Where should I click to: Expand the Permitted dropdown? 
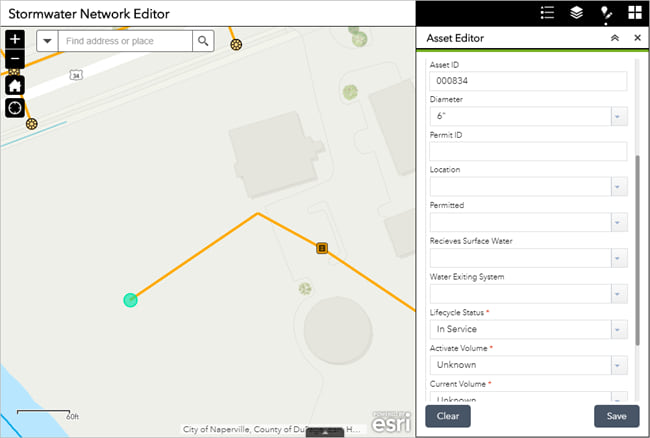pyautogui.click(x=618, y=222)
